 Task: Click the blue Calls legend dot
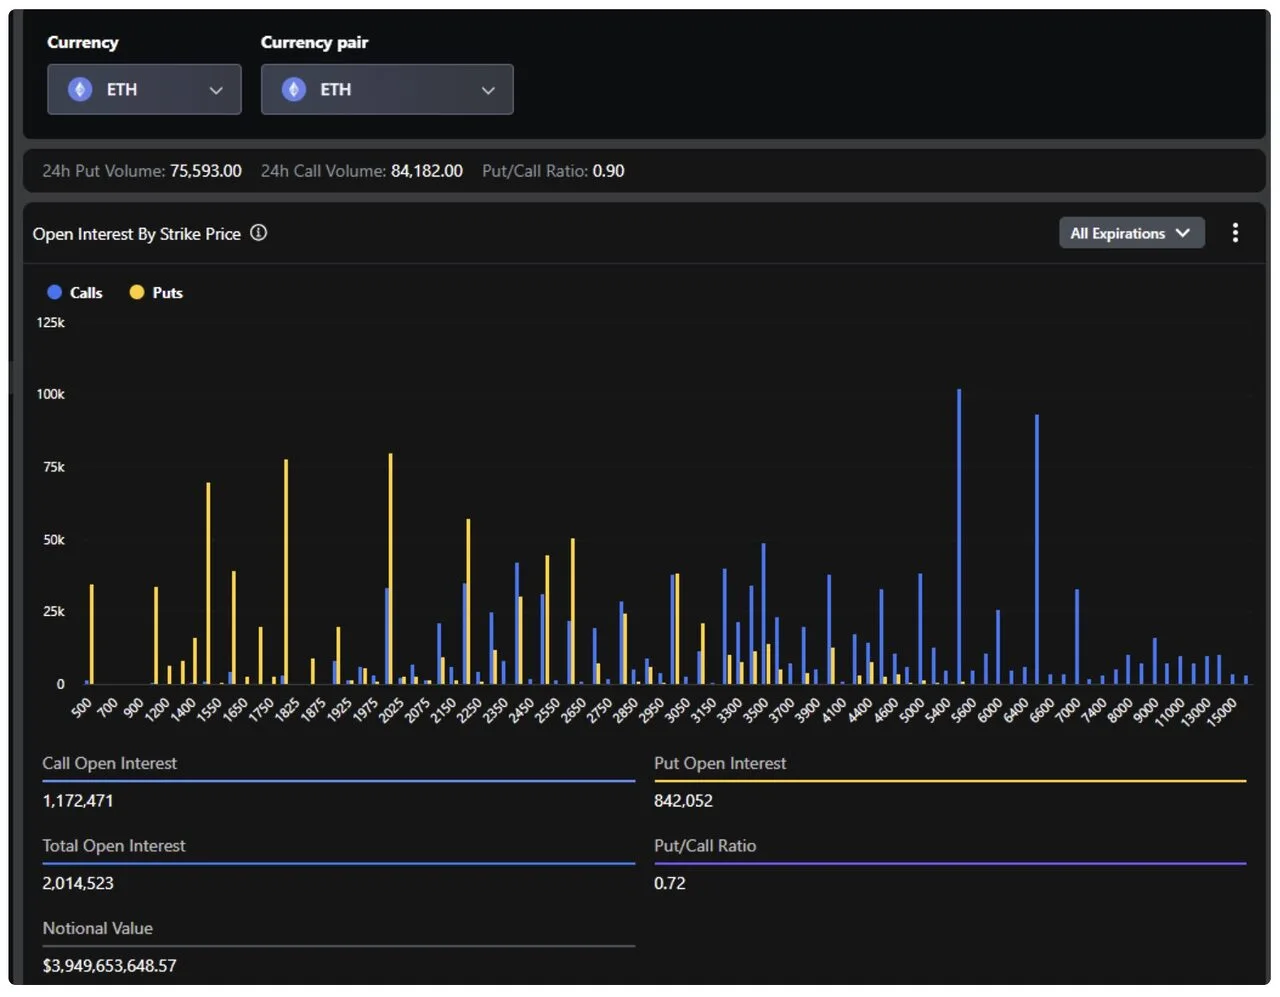(54, 292)
